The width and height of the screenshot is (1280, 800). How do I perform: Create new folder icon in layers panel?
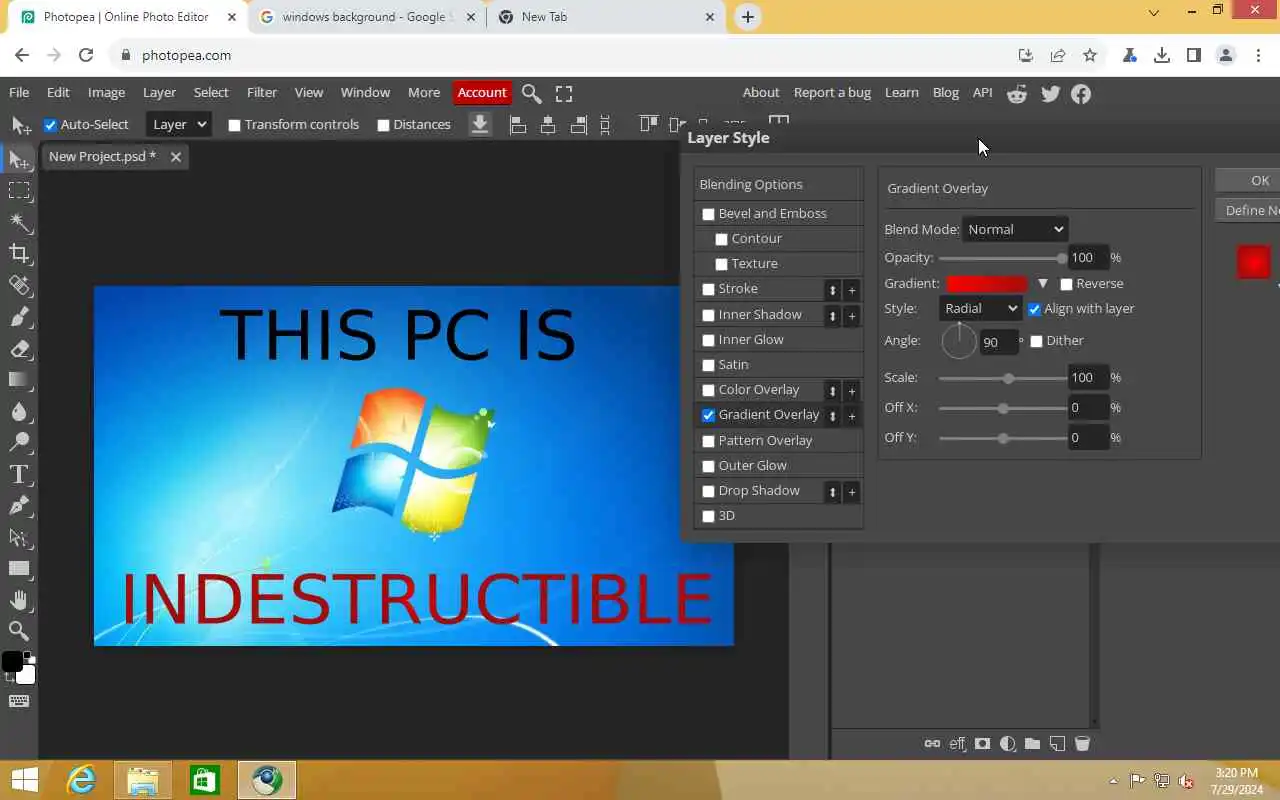(x=1032, y=744)
